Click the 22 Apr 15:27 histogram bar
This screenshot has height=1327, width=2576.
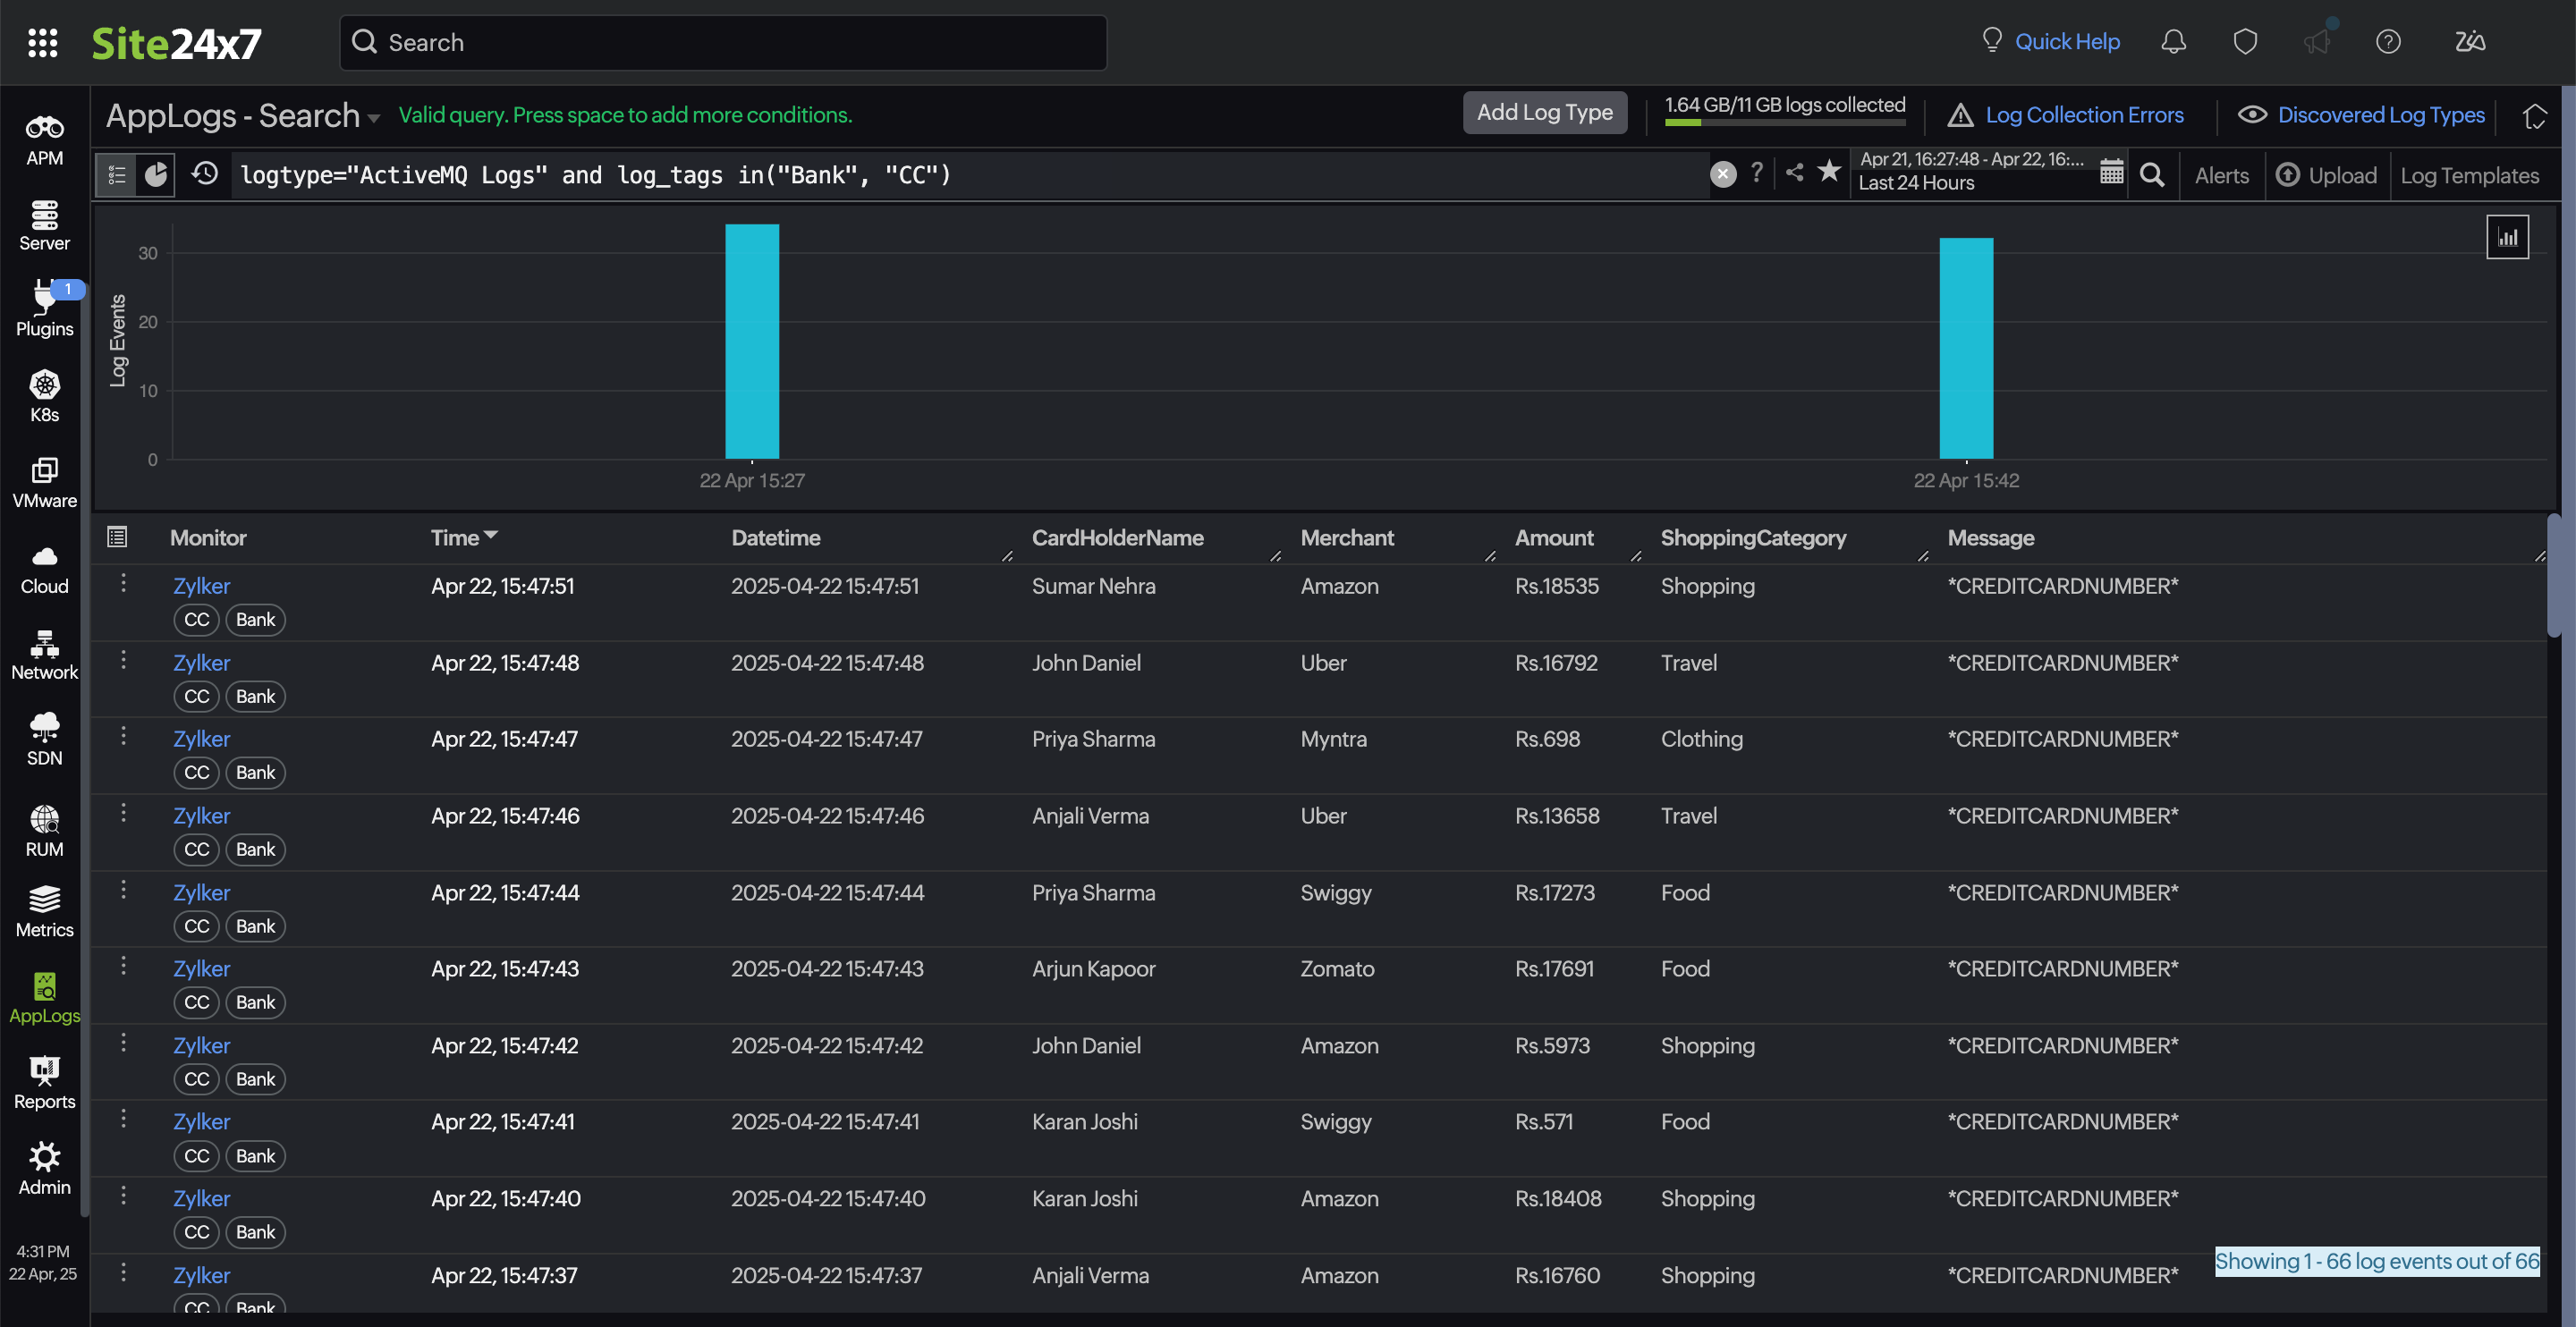pyautogui.click(x=752, y=342)
